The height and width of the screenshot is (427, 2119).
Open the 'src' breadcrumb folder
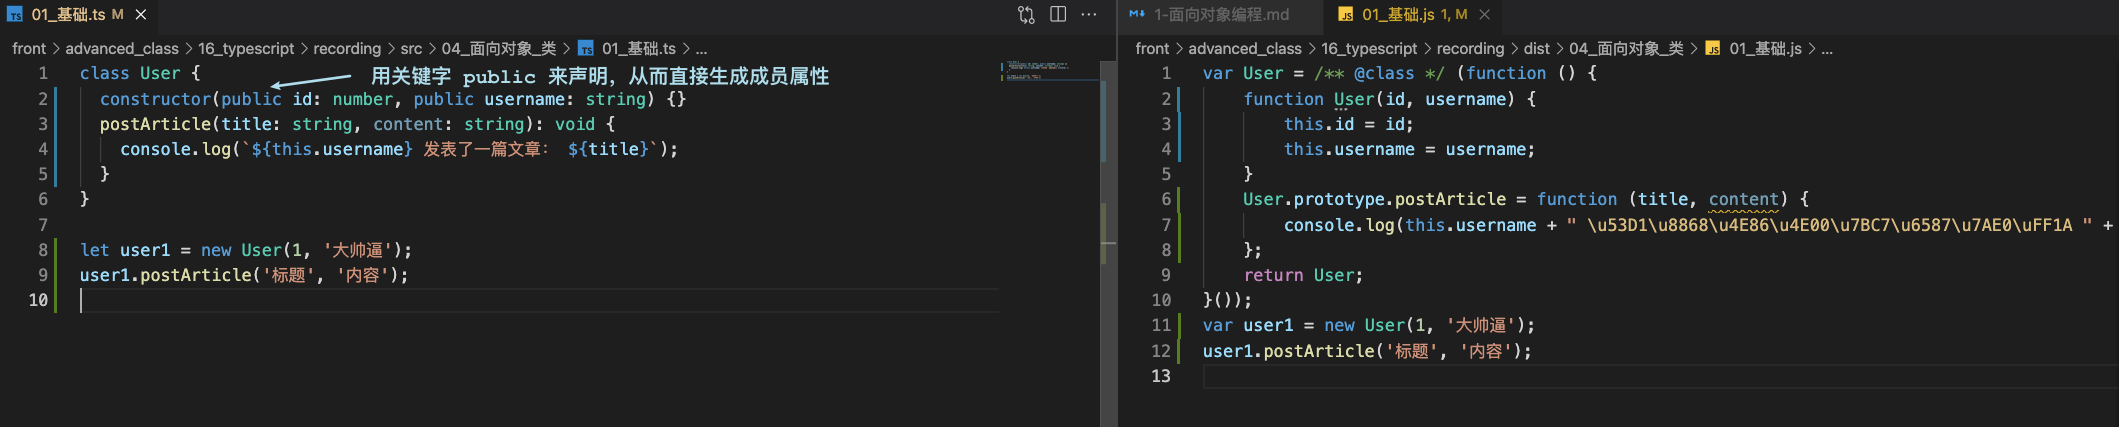411,48
